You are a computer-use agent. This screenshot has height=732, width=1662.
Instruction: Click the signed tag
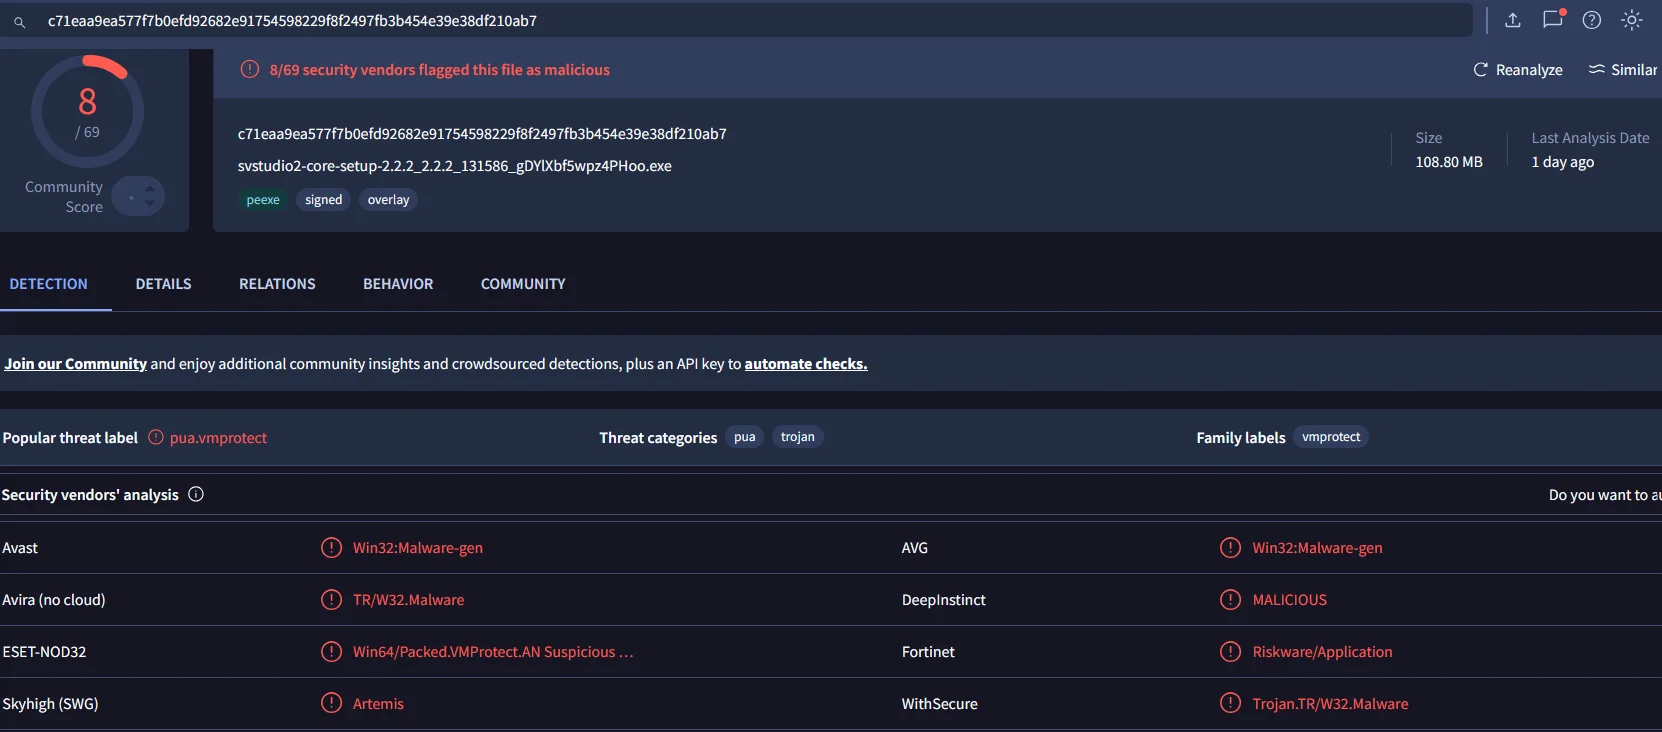coord(323,200)
